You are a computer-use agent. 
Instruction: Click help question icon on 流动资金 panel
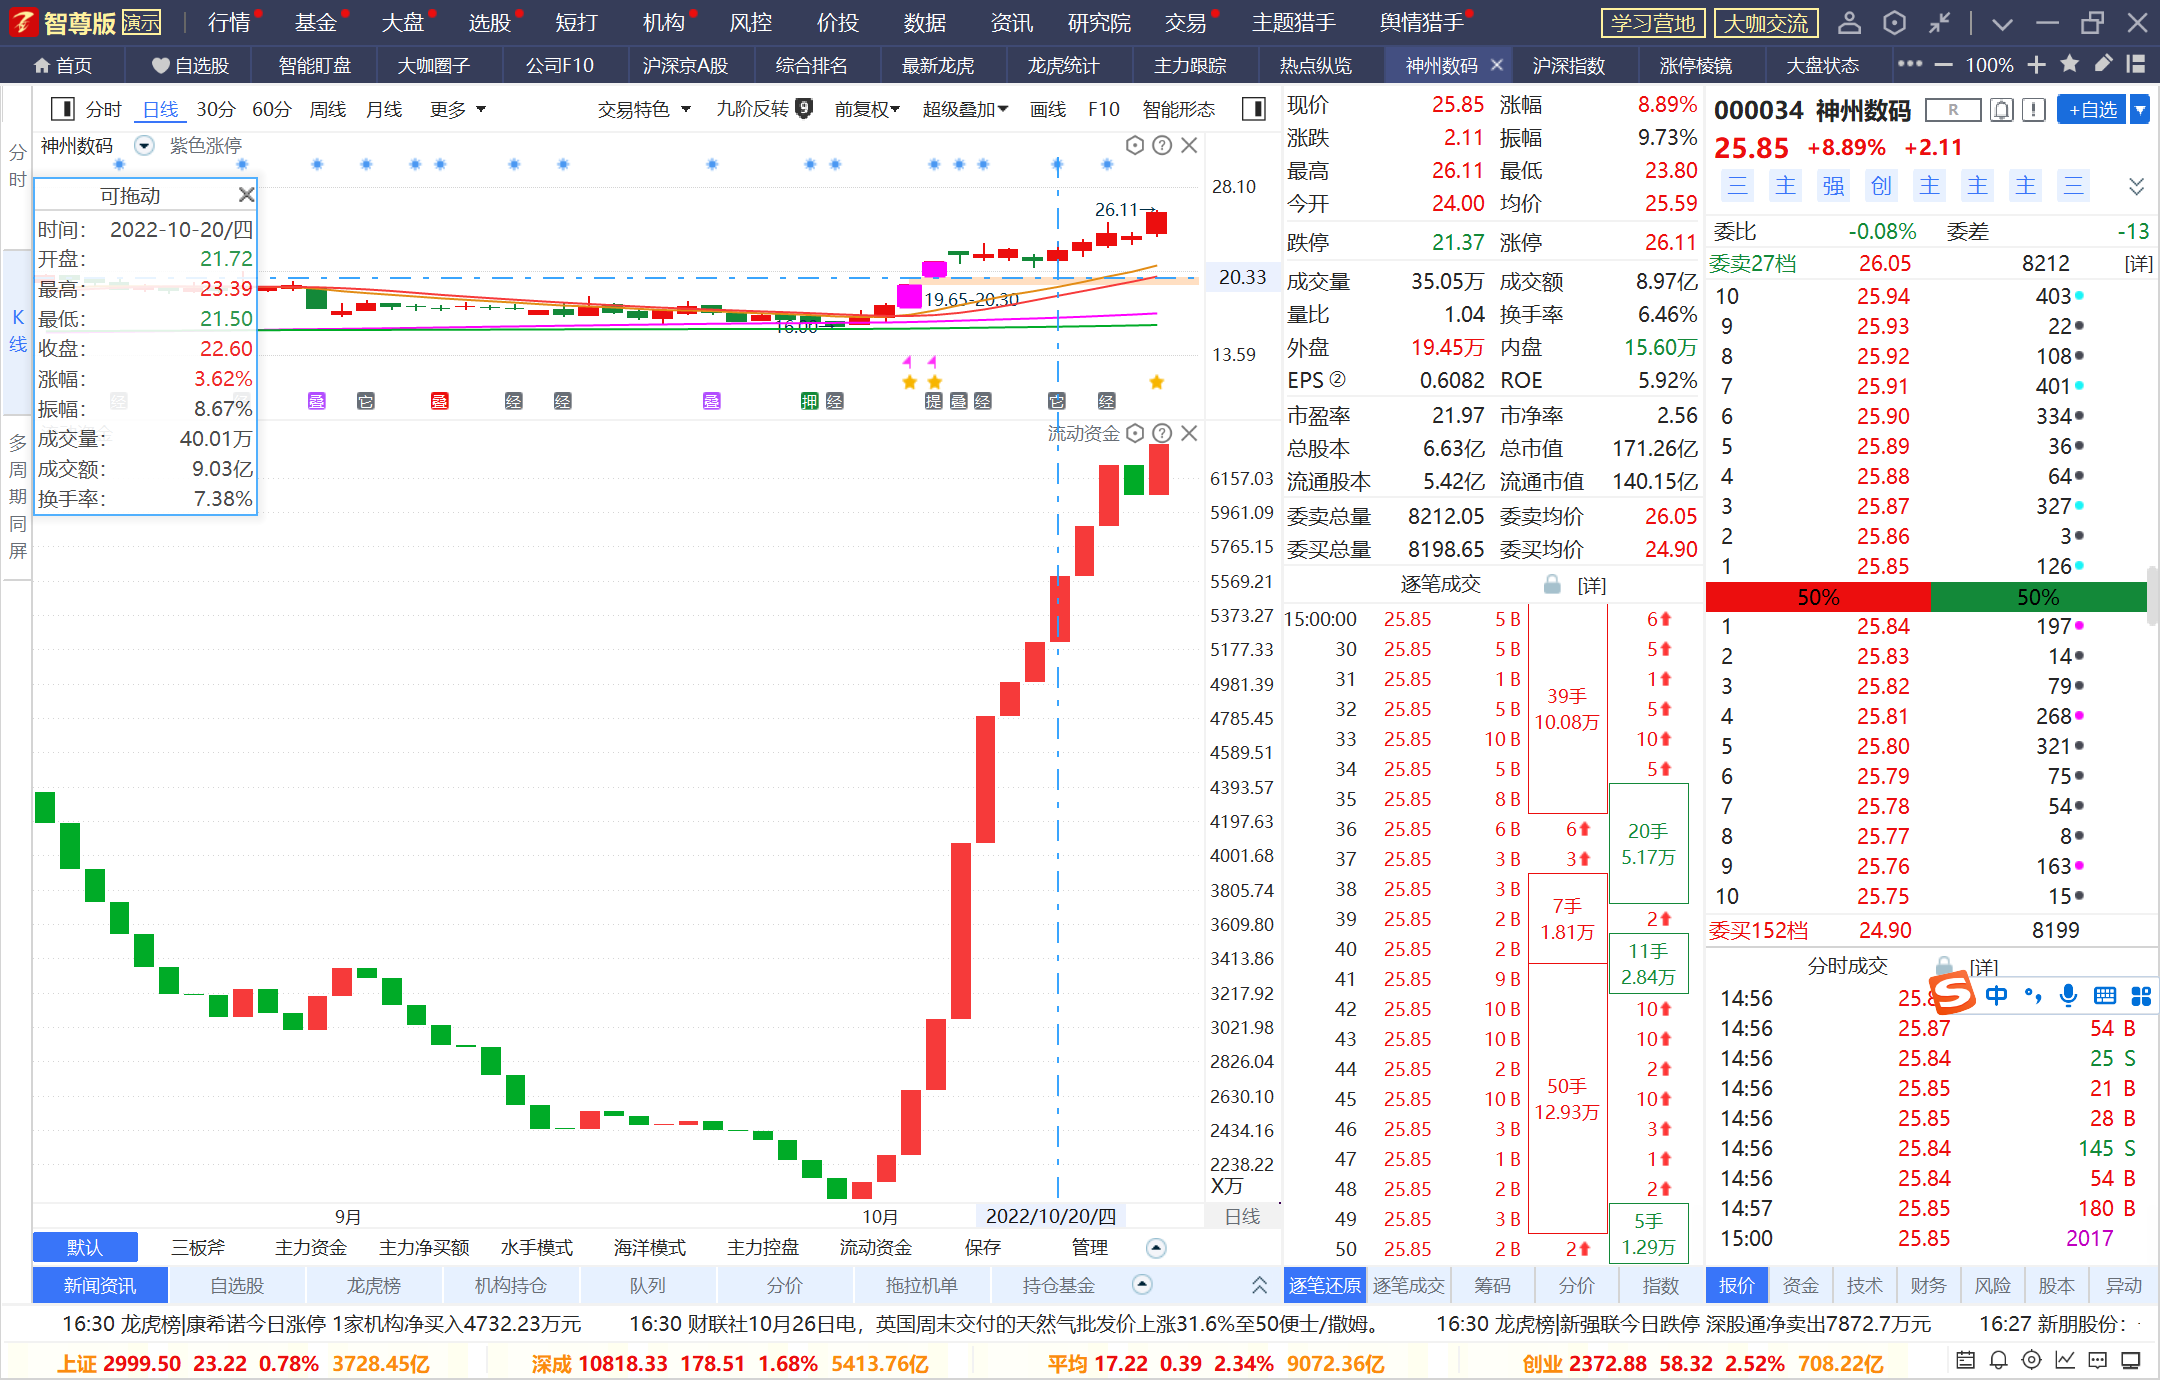click(1162, 433)
